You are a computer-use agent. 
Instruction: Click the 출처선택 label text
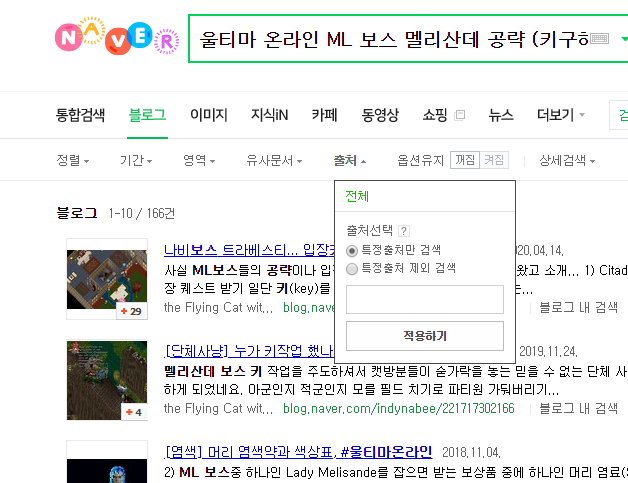pos(369,231)
